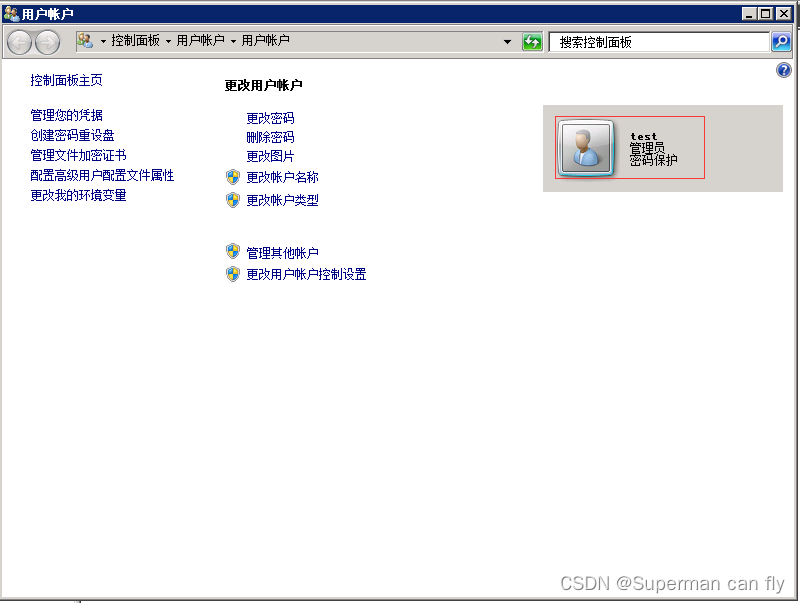Click the 更改图片 link
This screenshot has width=800, height=603.
pyautogui.click(x=270, y=156)
